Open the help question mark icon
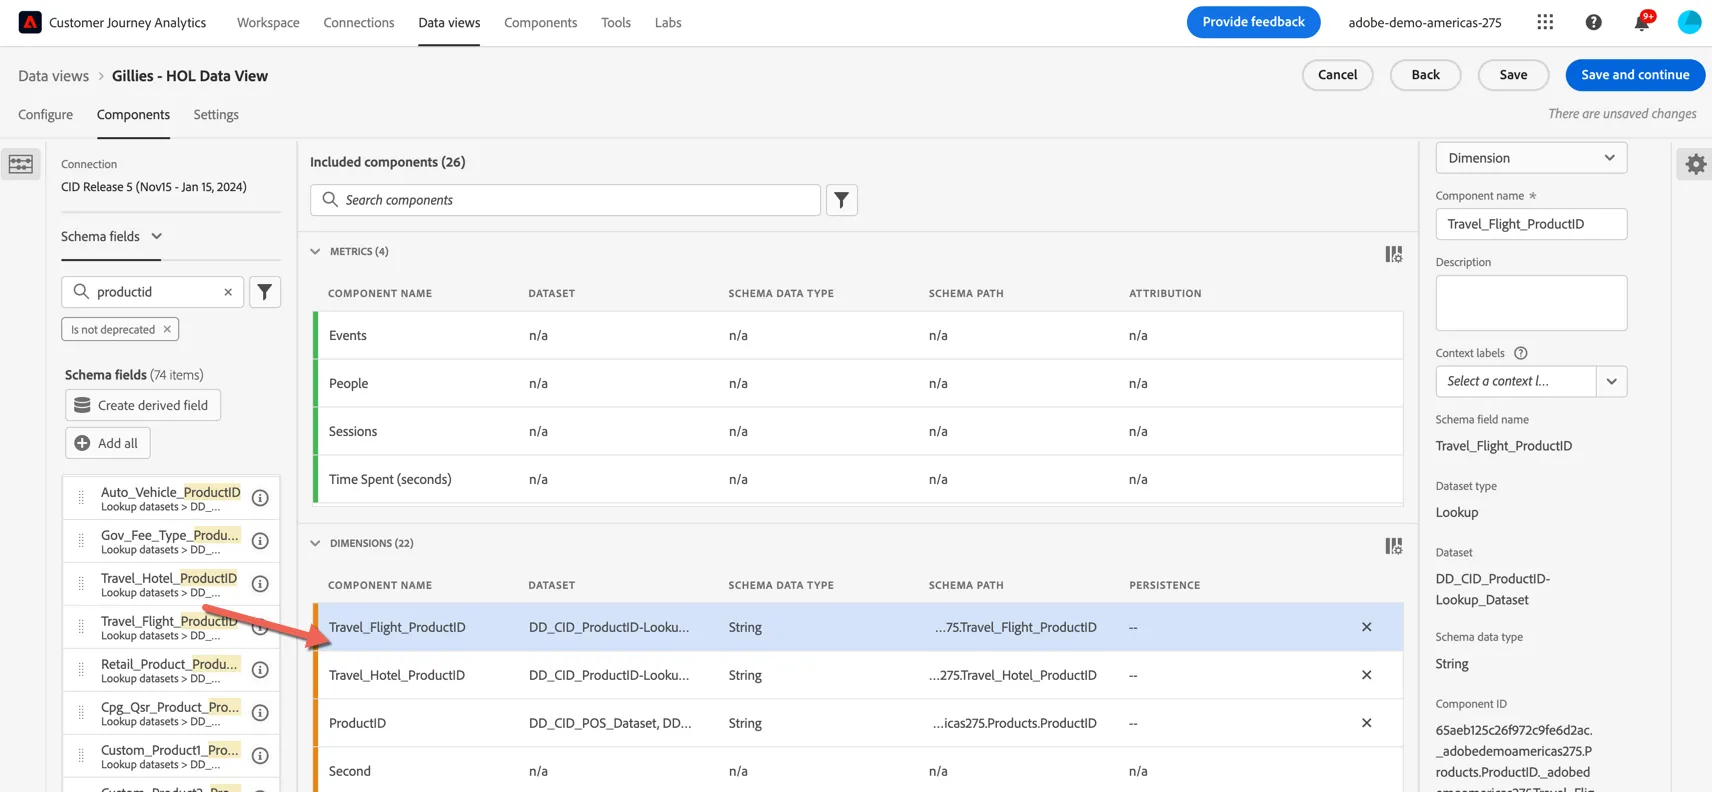The image size is (1712, 792). [x=1594, y=22]
